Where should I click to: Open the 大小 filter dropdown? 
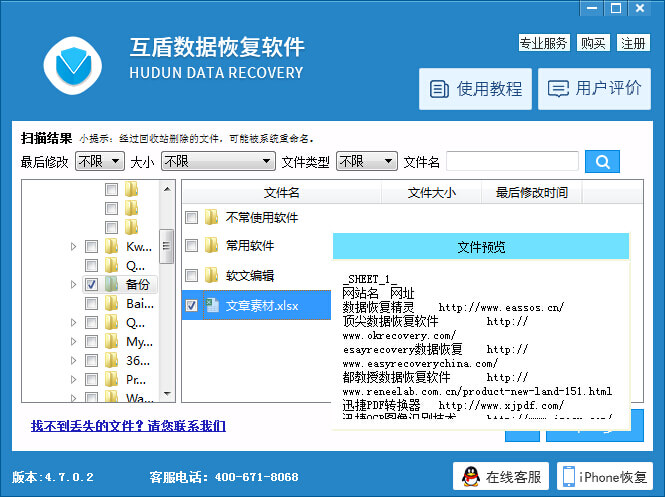[x=218, y=162]
